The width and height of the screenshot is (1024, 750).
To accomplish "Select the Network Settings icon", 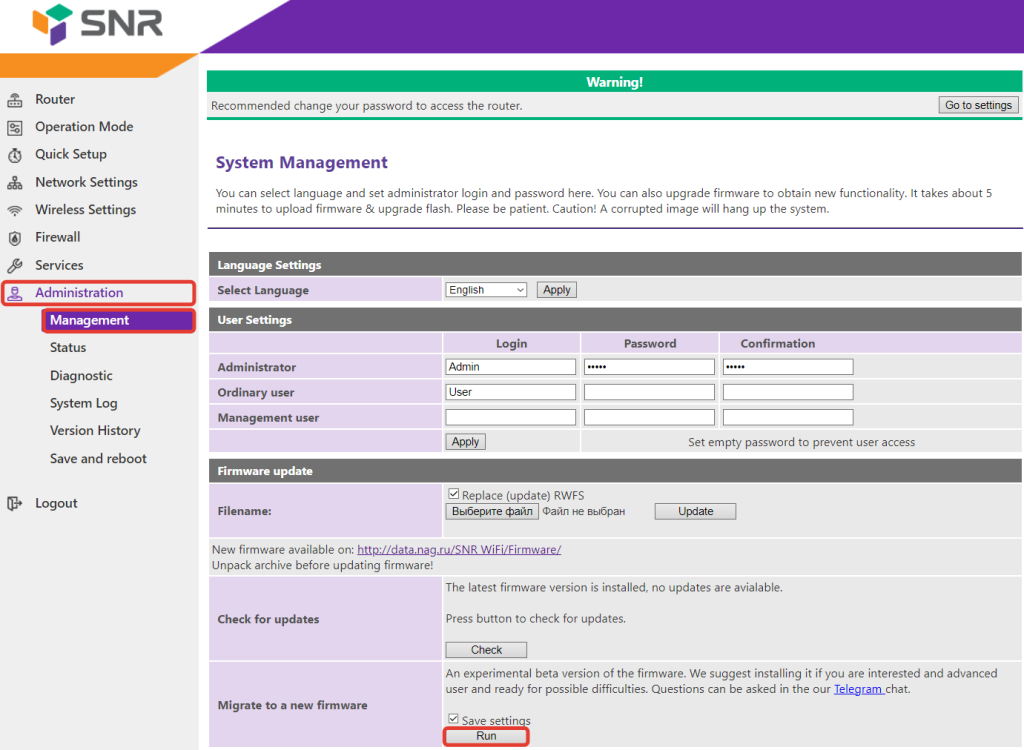I will [14, 183].
